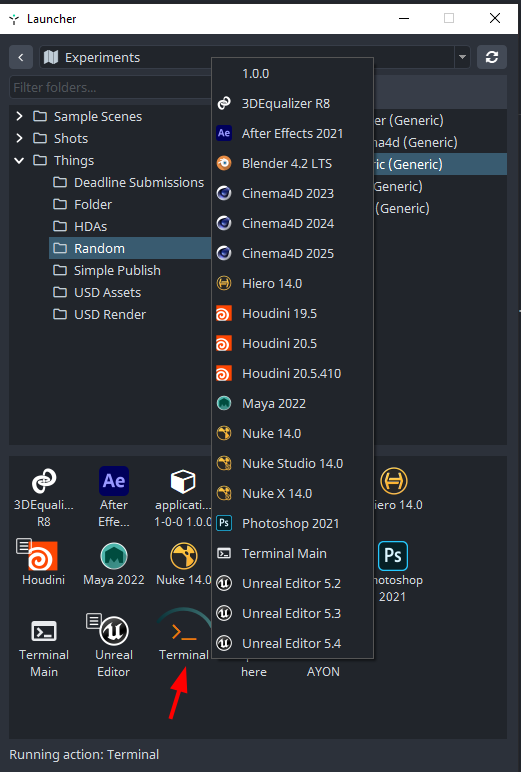
Task: Select the USD Assets folder
Action: [x=130, y=292]
